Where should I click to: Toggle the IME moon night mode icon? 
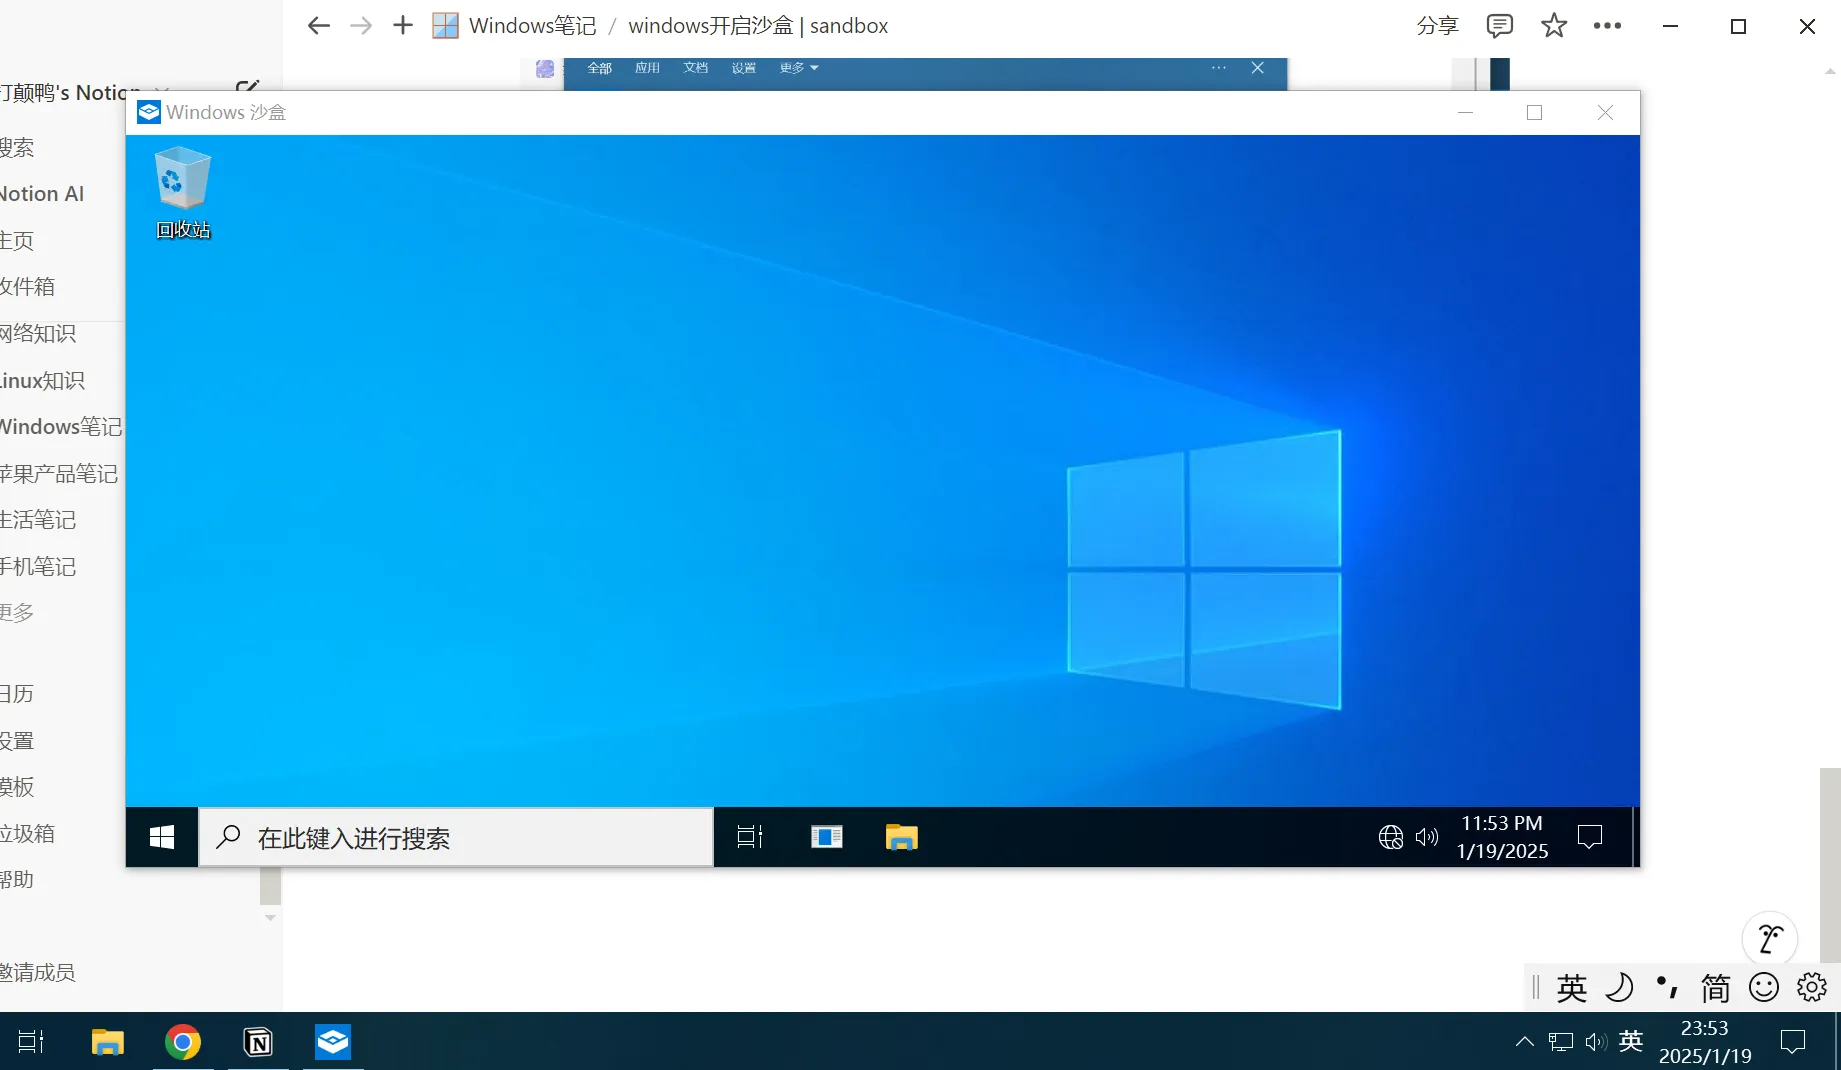click(1620, 987)
